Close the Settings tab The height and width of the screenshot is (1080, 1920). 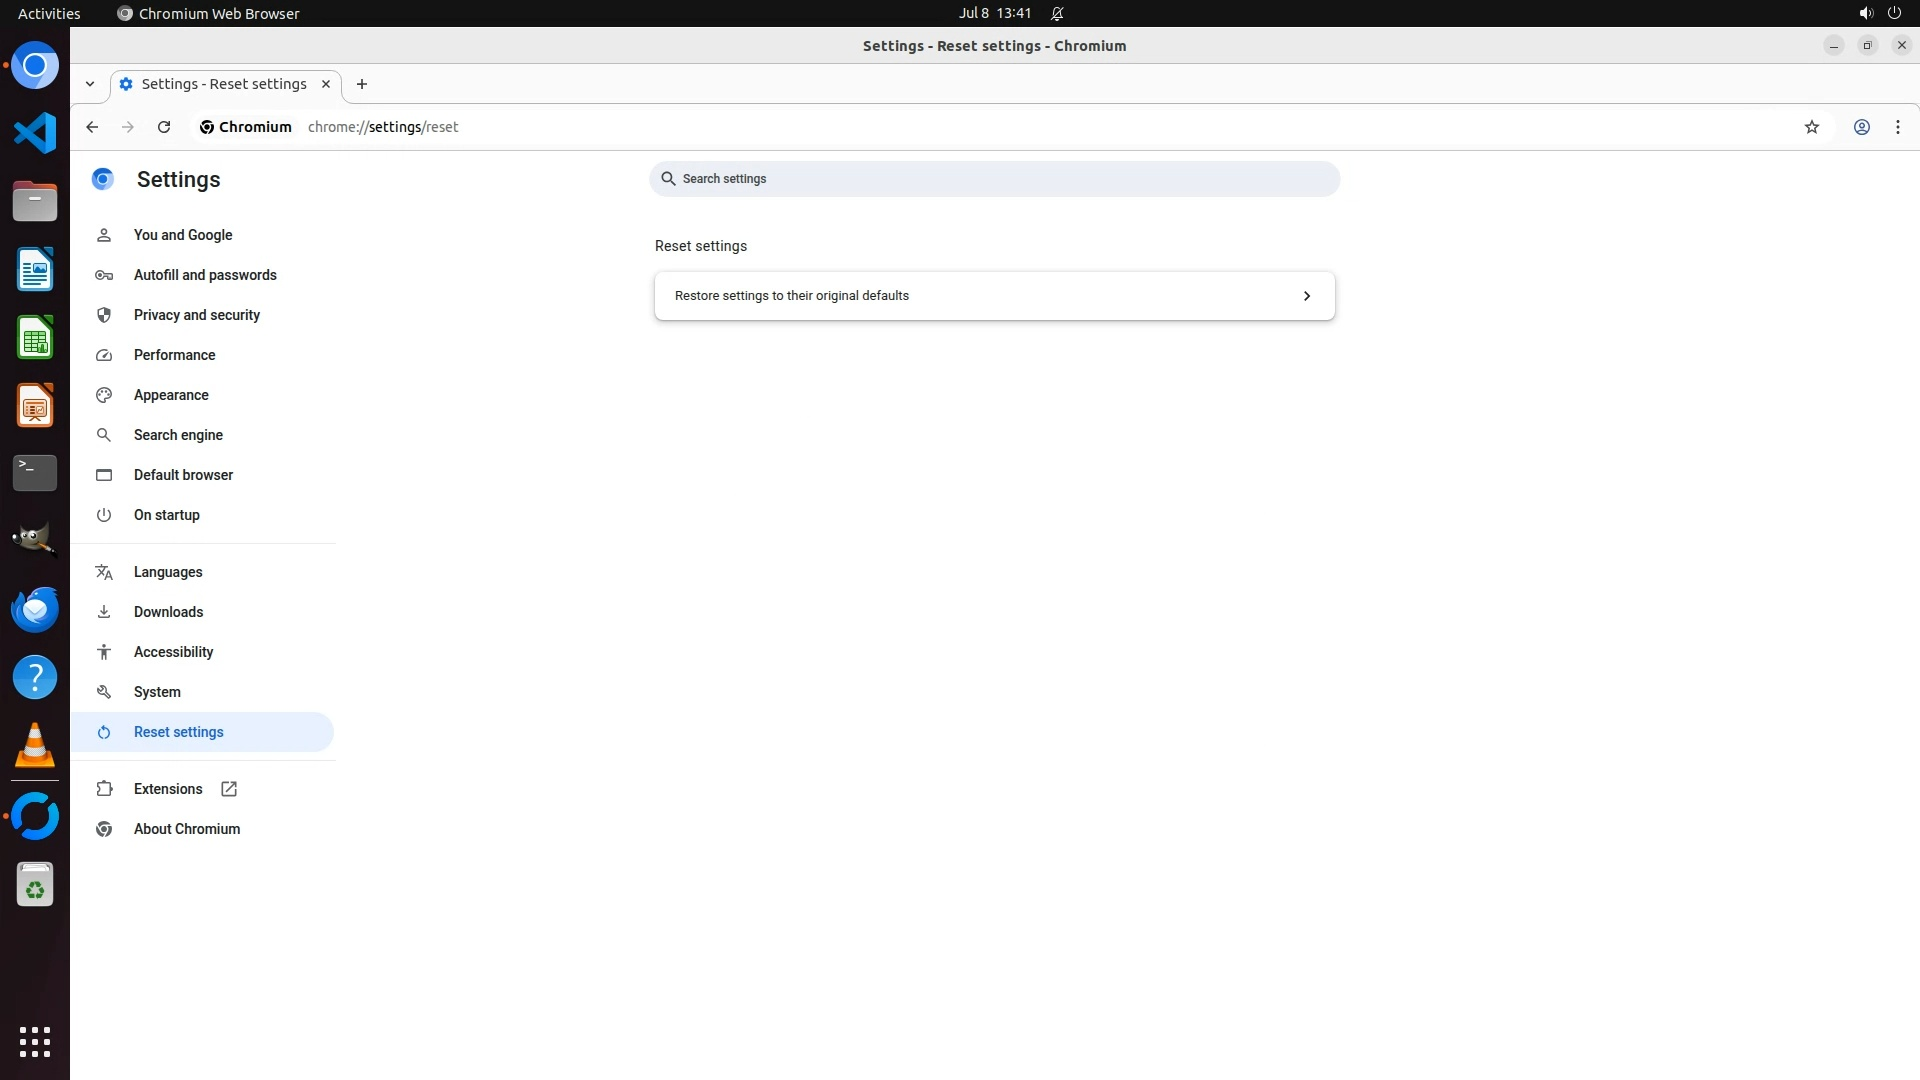tap(325, 84)
